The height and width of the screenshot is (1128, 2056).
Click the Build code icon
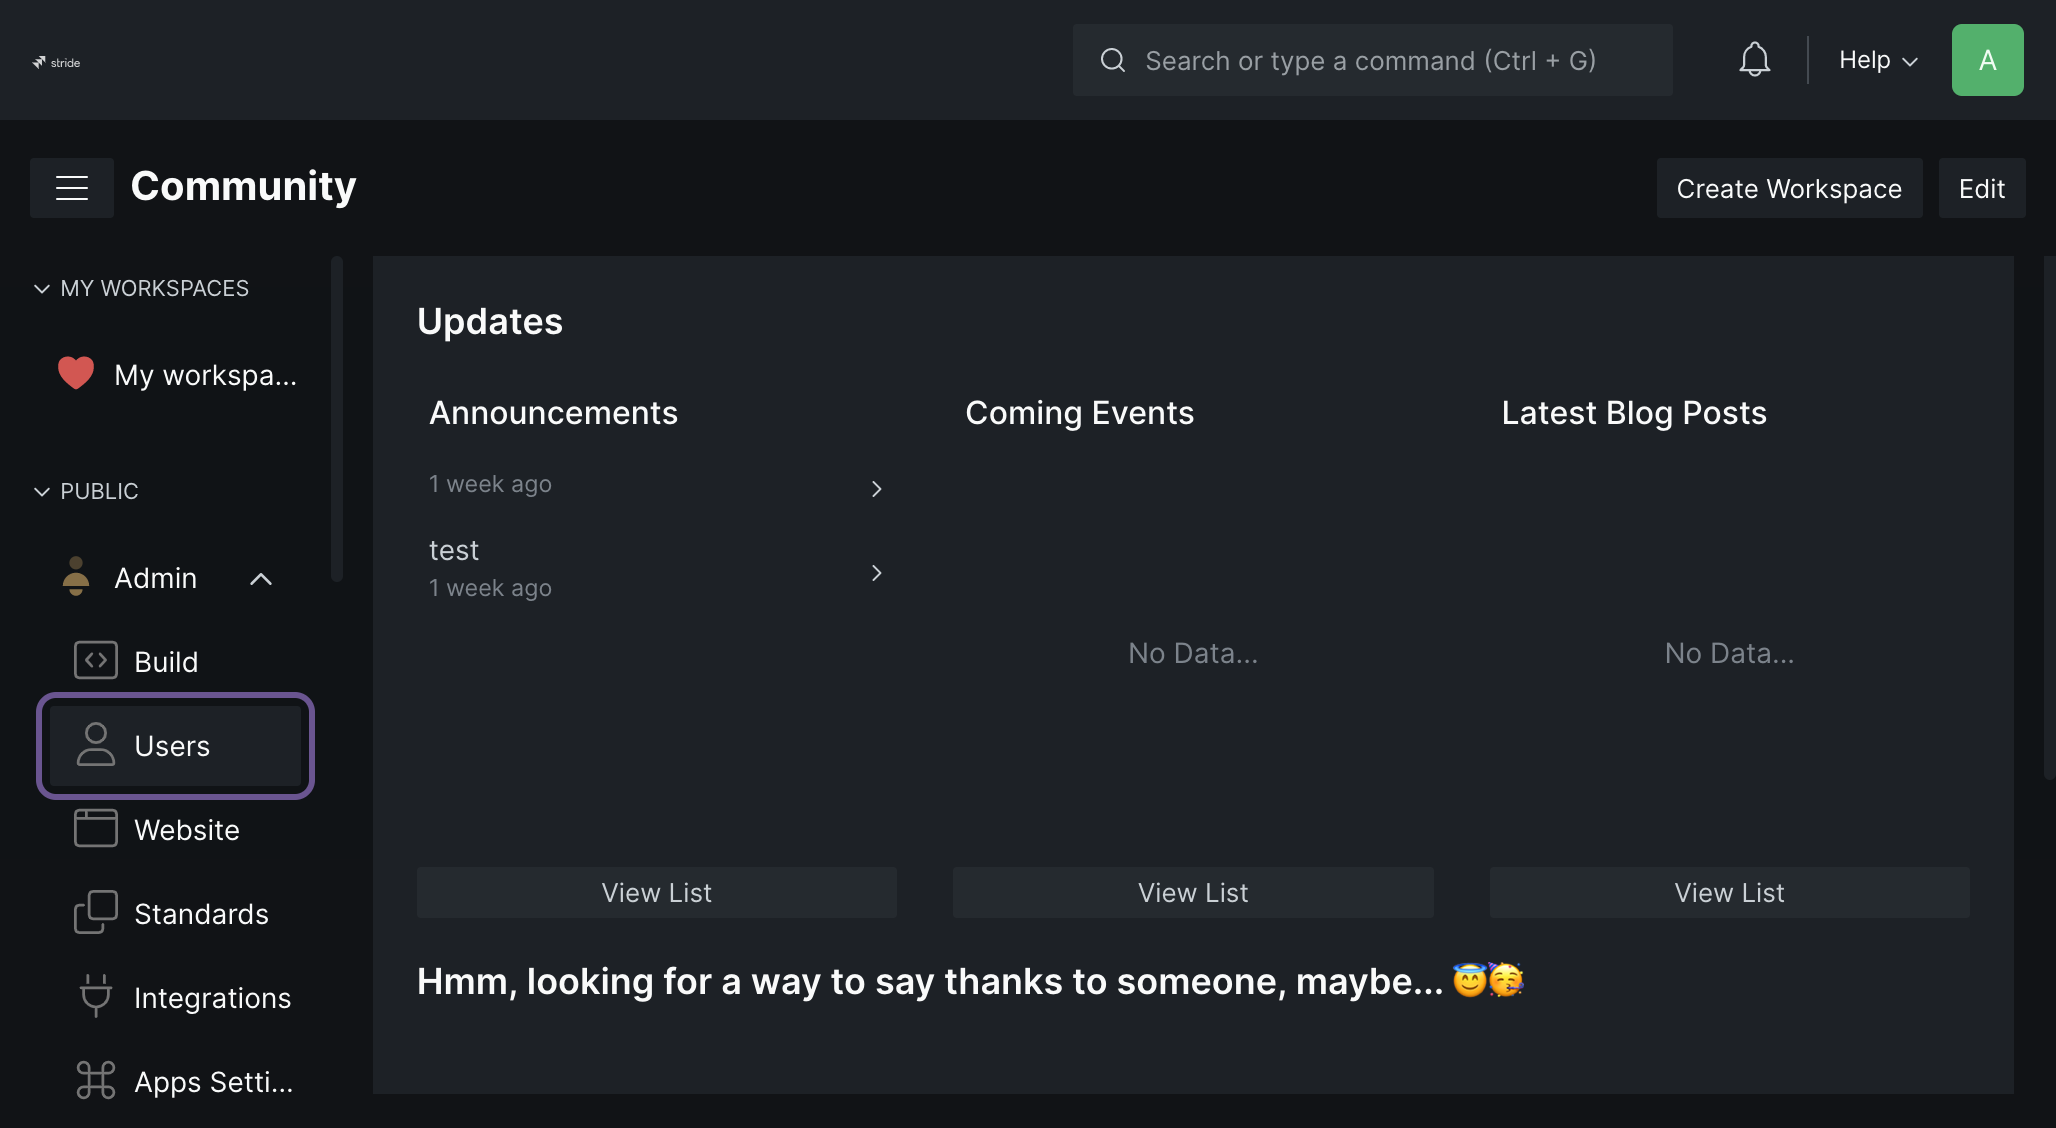click(96, 661)
